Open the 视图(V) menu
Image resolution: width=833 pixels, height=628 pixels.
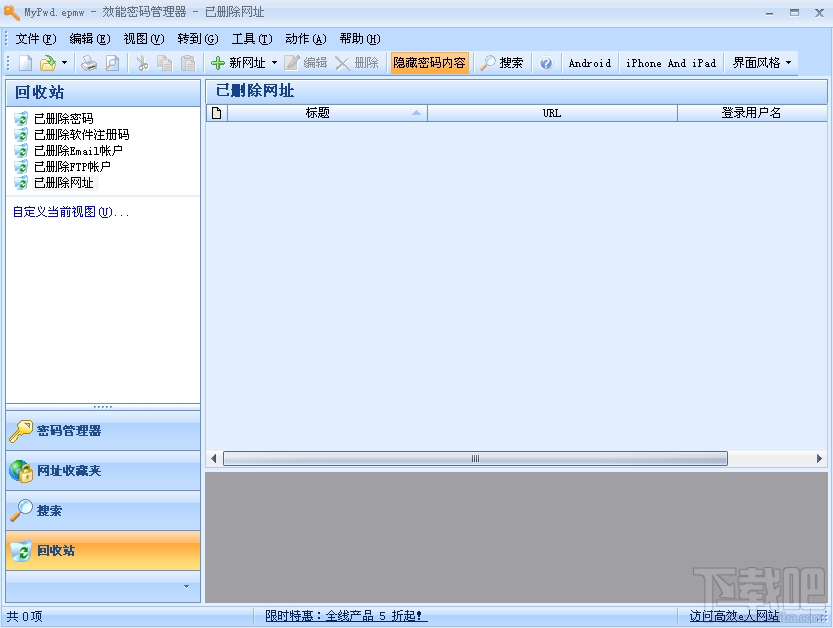[x=144, y=39]
